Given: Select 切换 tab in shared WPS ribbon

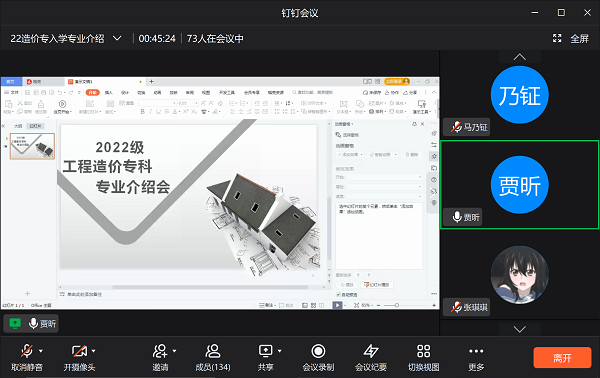Looking at the screenshot, I should pyautogui.click(x=141, y=93).
